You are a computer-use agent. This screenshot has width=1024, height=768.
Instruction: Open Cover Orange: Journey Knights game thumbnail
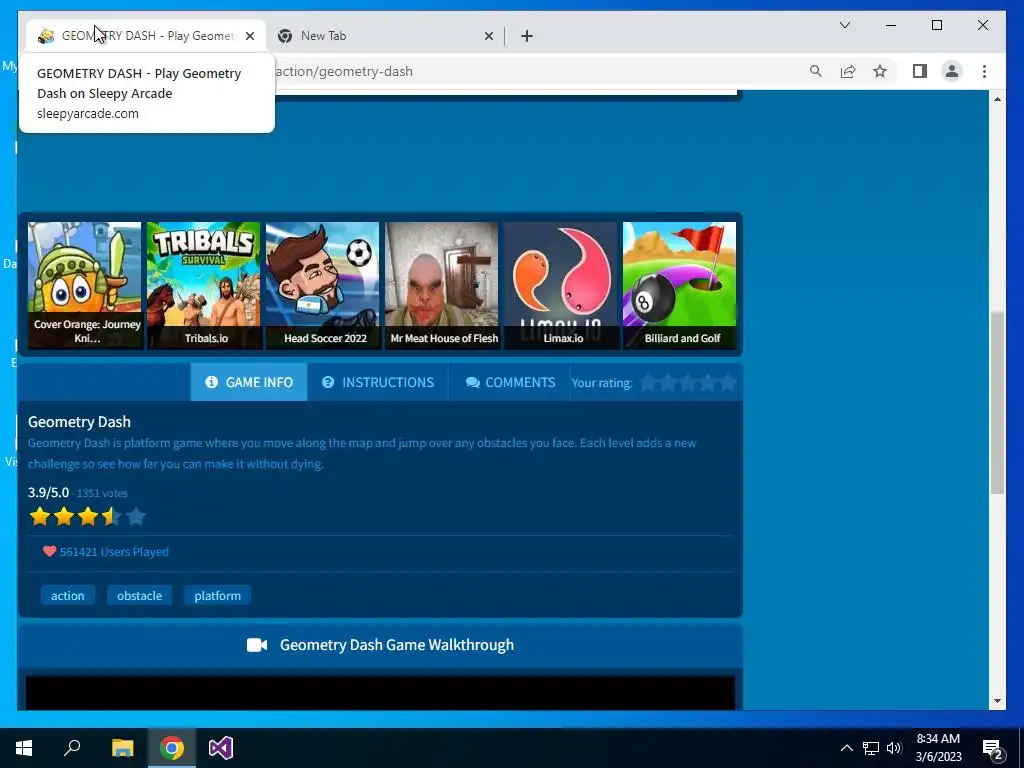point(84,285)
